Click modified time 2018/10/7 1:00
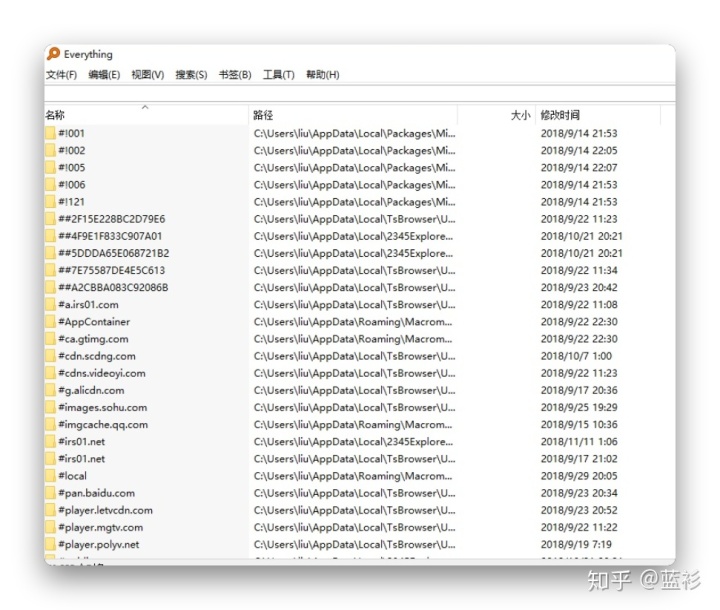This screenshot has height=610, width=720. pos(576,356)
